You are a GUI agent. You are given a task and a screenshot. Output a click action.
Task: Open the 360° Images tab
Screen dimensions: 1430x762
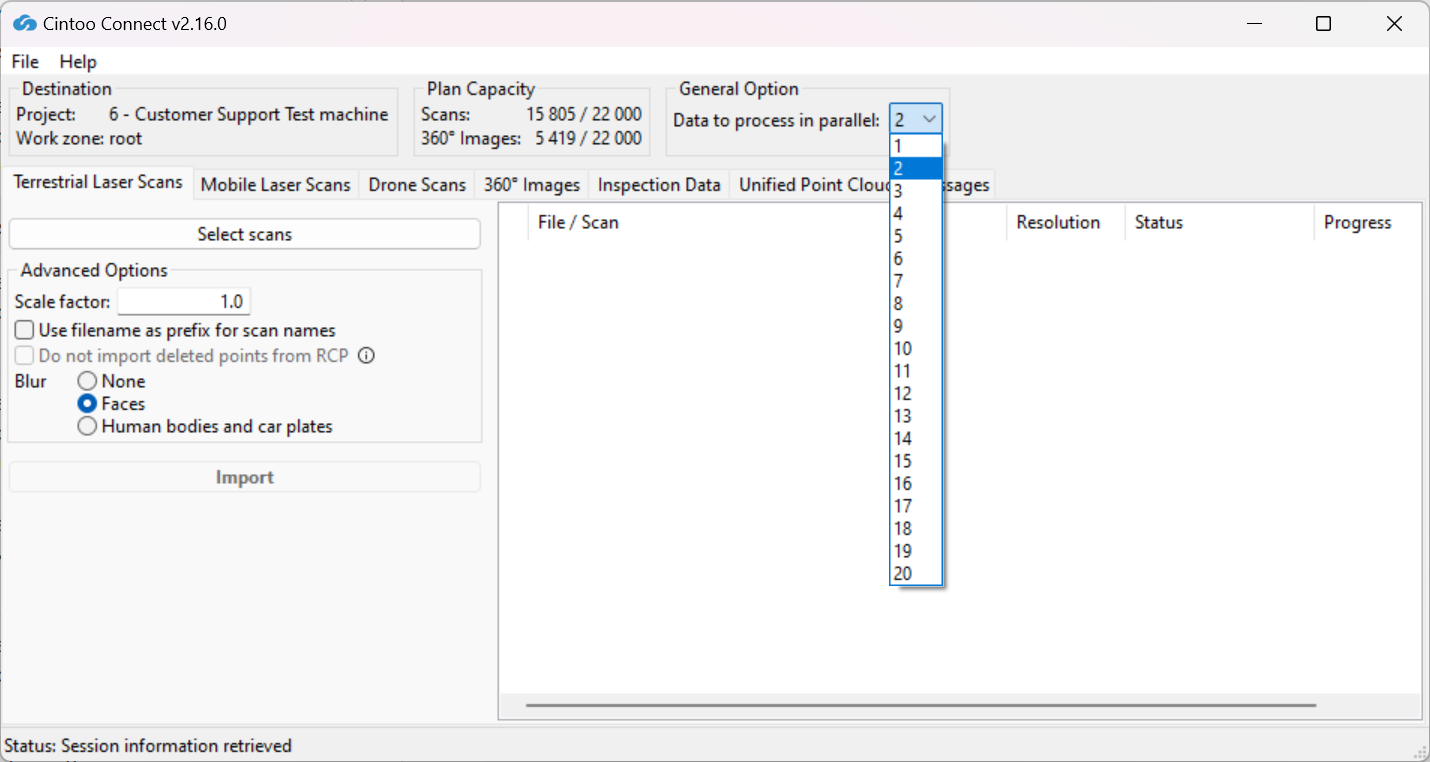click(532, 185)
